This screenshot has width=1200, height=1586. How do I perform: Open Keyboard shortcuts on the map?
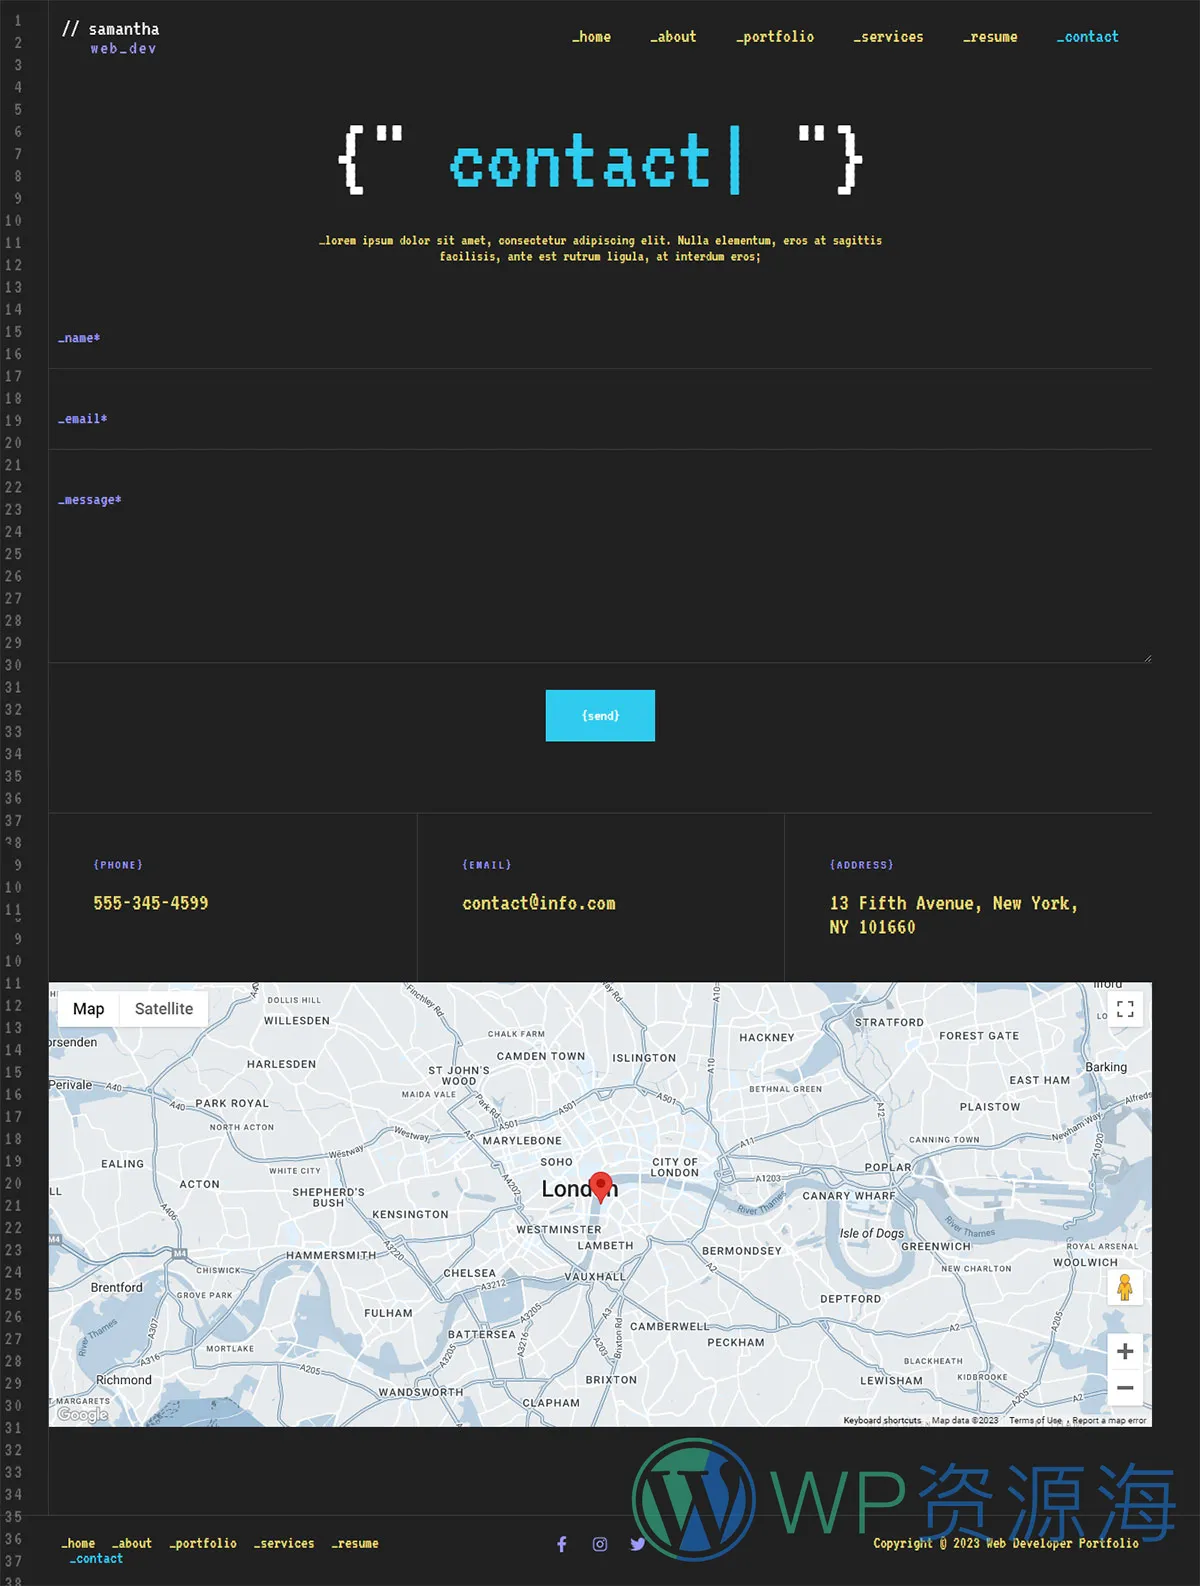tap(882, 1420)
